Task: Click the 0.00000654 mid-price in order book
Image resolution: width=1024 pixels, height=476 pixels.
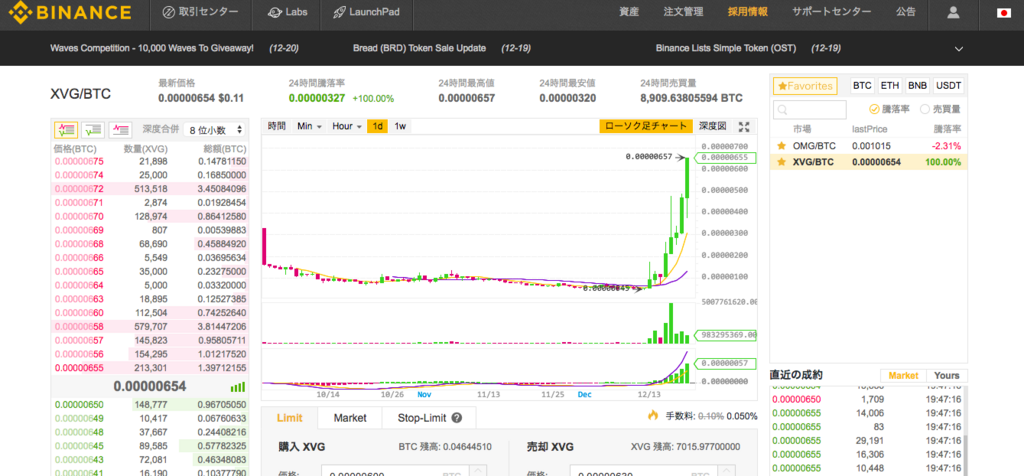Action: point(150,387)
